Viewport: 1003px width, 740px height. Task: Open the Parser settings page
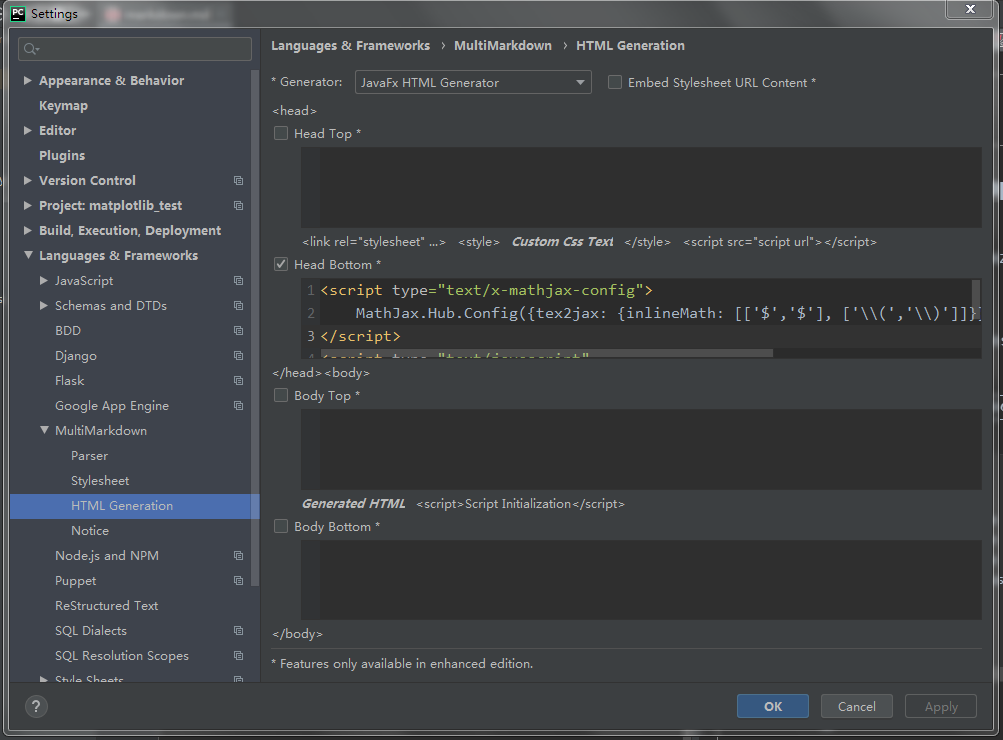coord(90,455)
